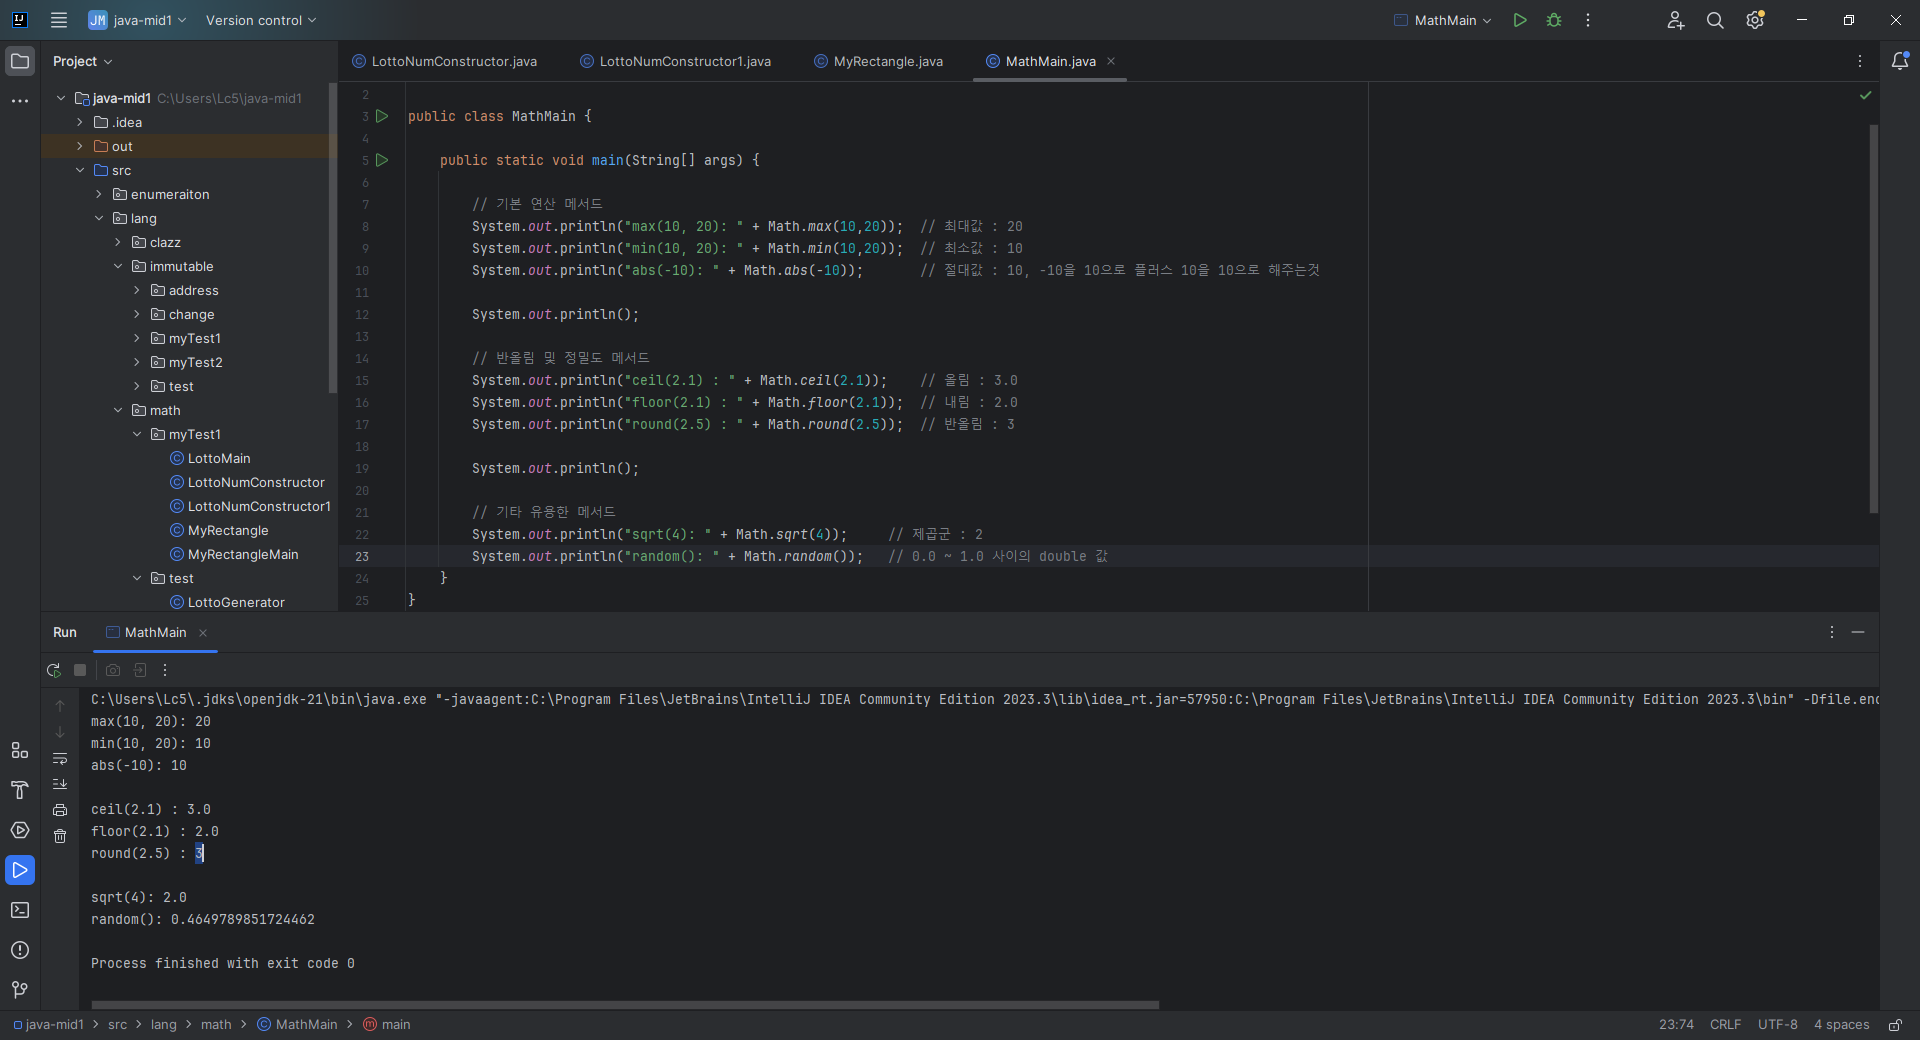1920x1040 pixels.
Task: Open the MathMain run configuration dropdown
Action: [1443, 20]
